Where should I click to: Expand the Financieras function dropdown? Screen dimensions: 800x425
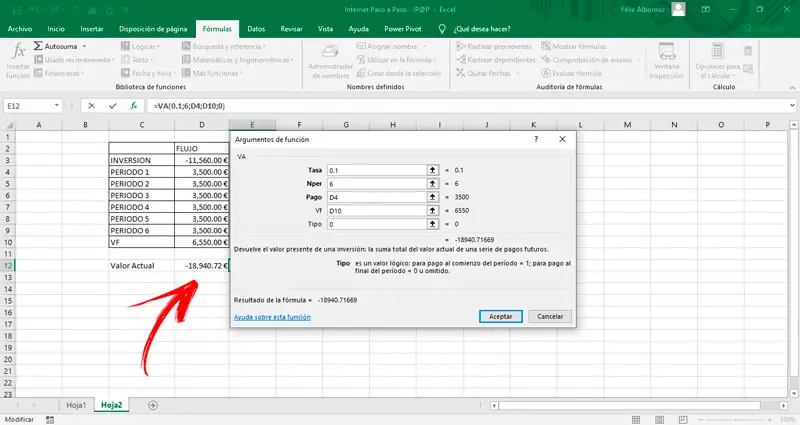[x=62, y=73]
